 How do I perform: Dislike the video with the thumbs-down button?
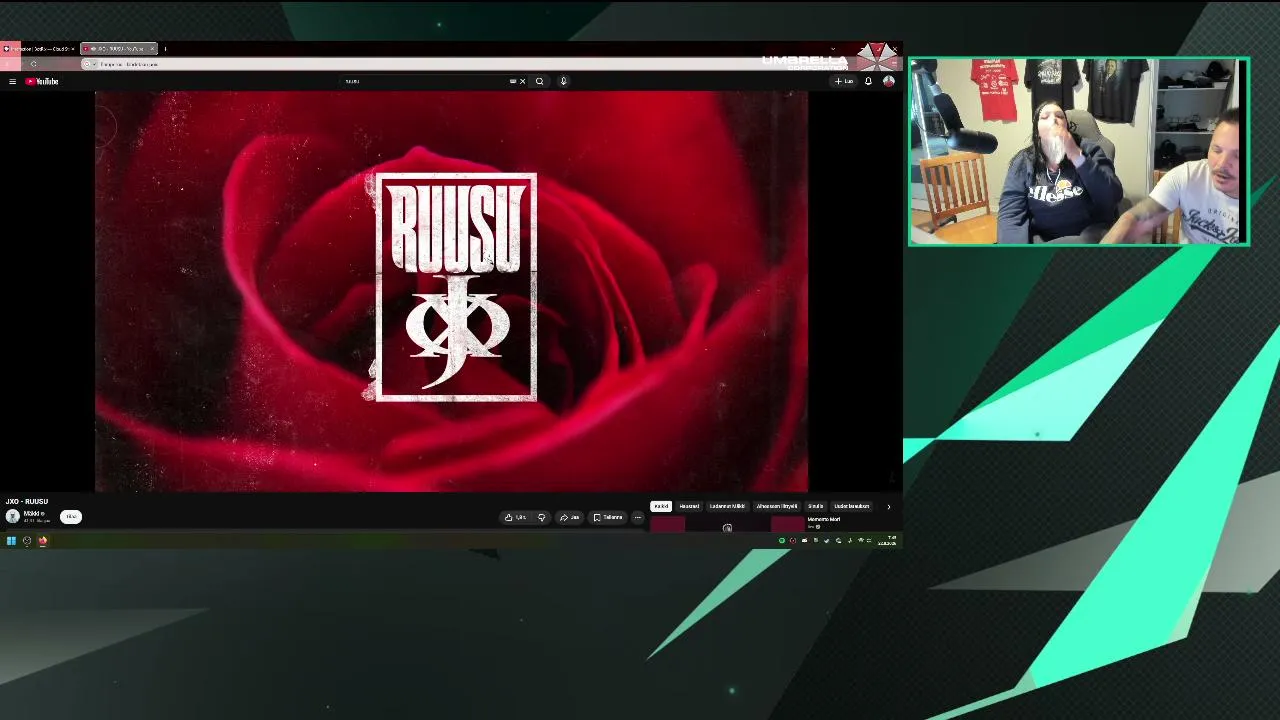(x=541, y=517)
